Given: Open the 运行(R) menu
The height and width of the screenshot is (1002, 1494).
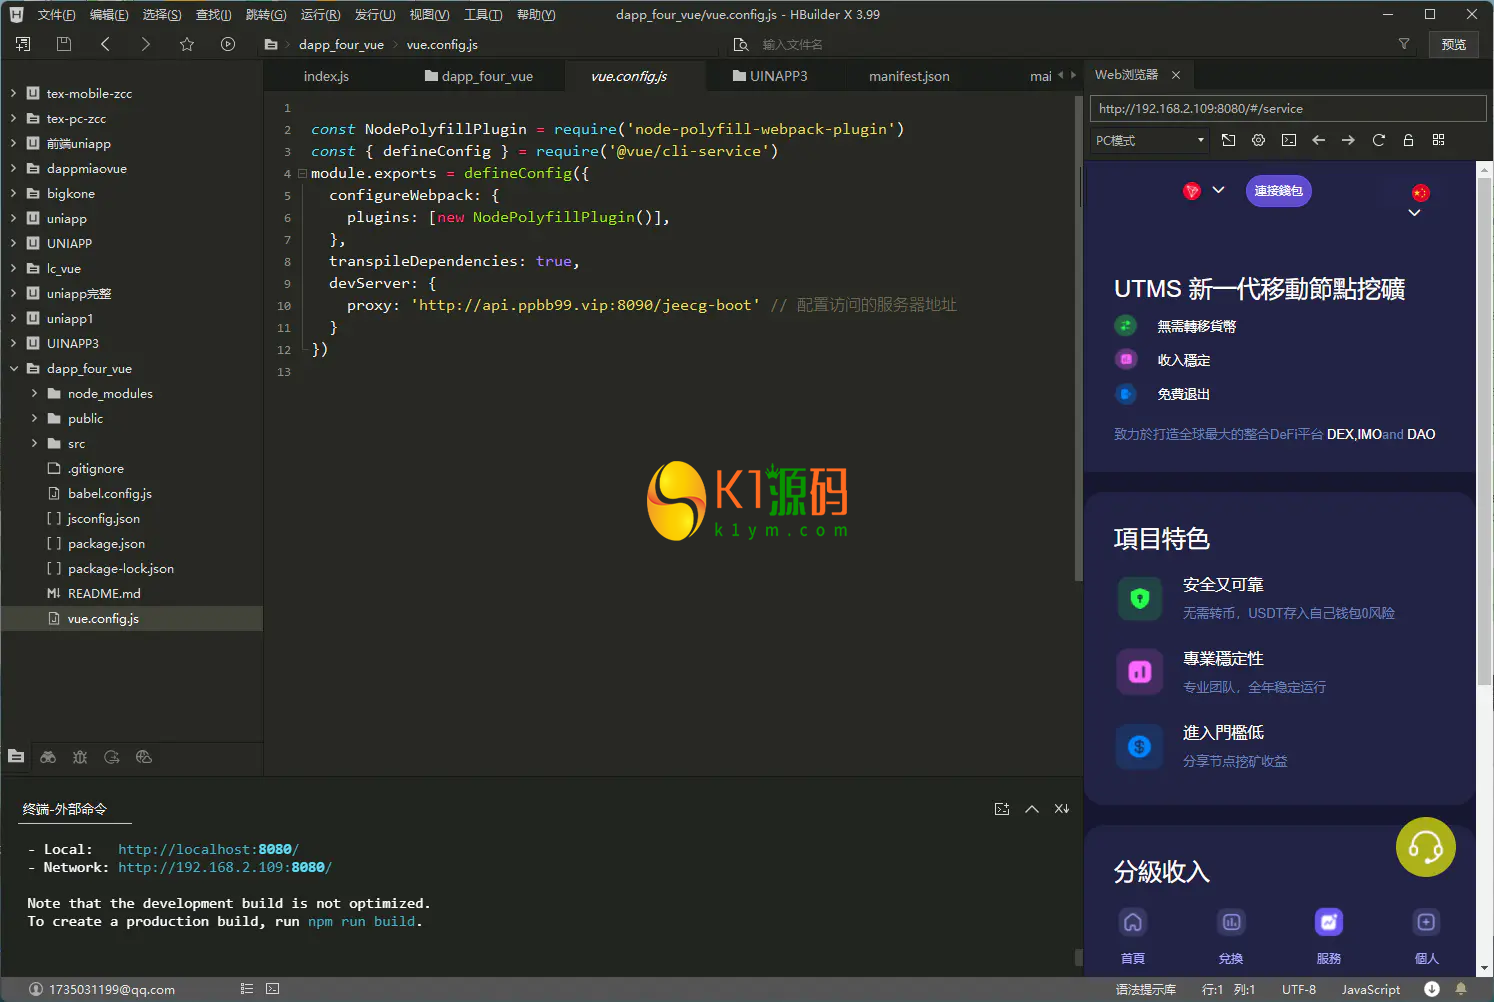Looking at the screenshot, I should [320, 15].
